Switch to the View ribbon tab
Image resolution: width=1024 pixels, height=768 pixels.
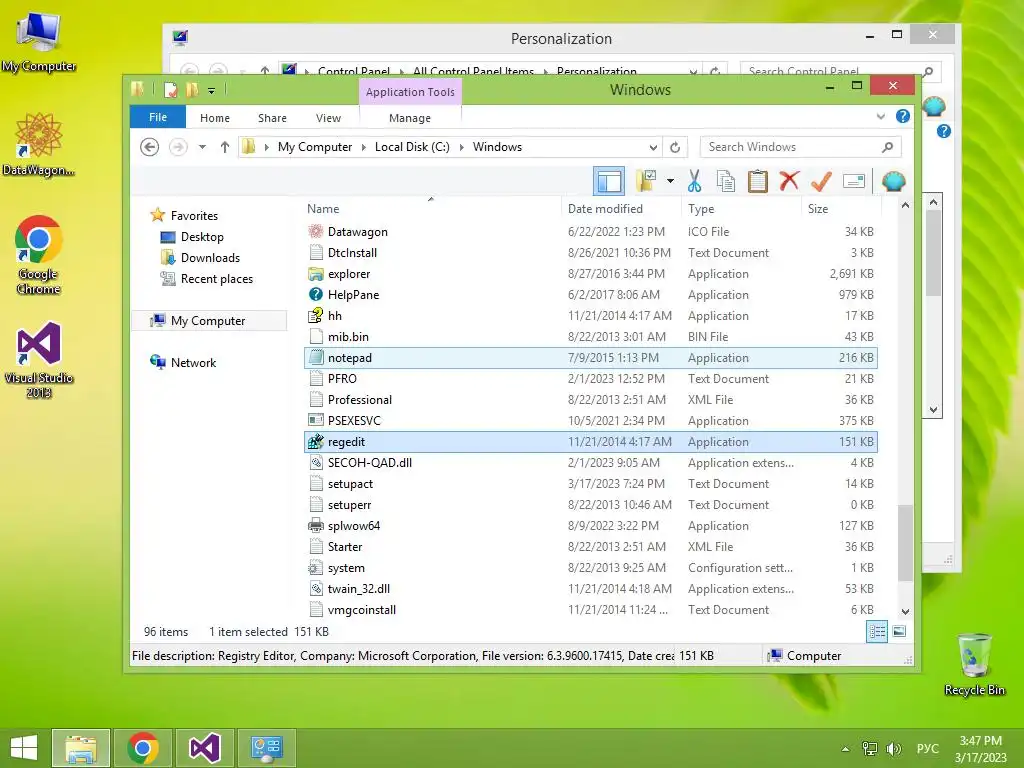coord(328,118)
